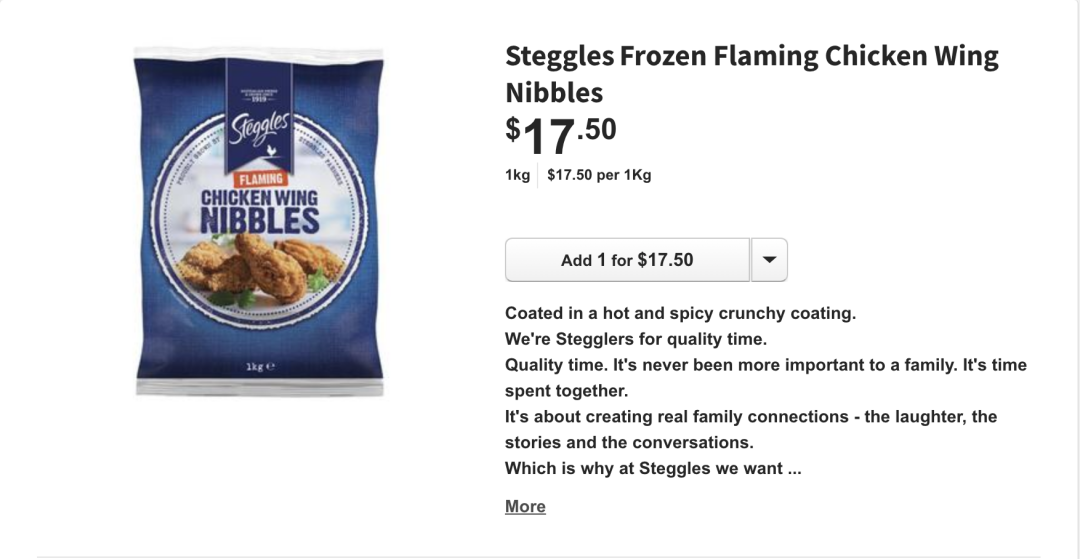Click the 'Coated in a hot and spicy' line

[681, 314]
